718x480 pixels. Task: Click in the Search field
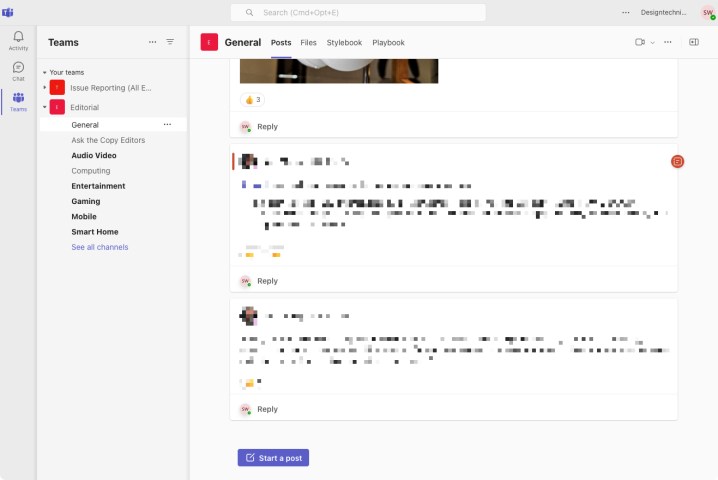click(x=358, y=12)
